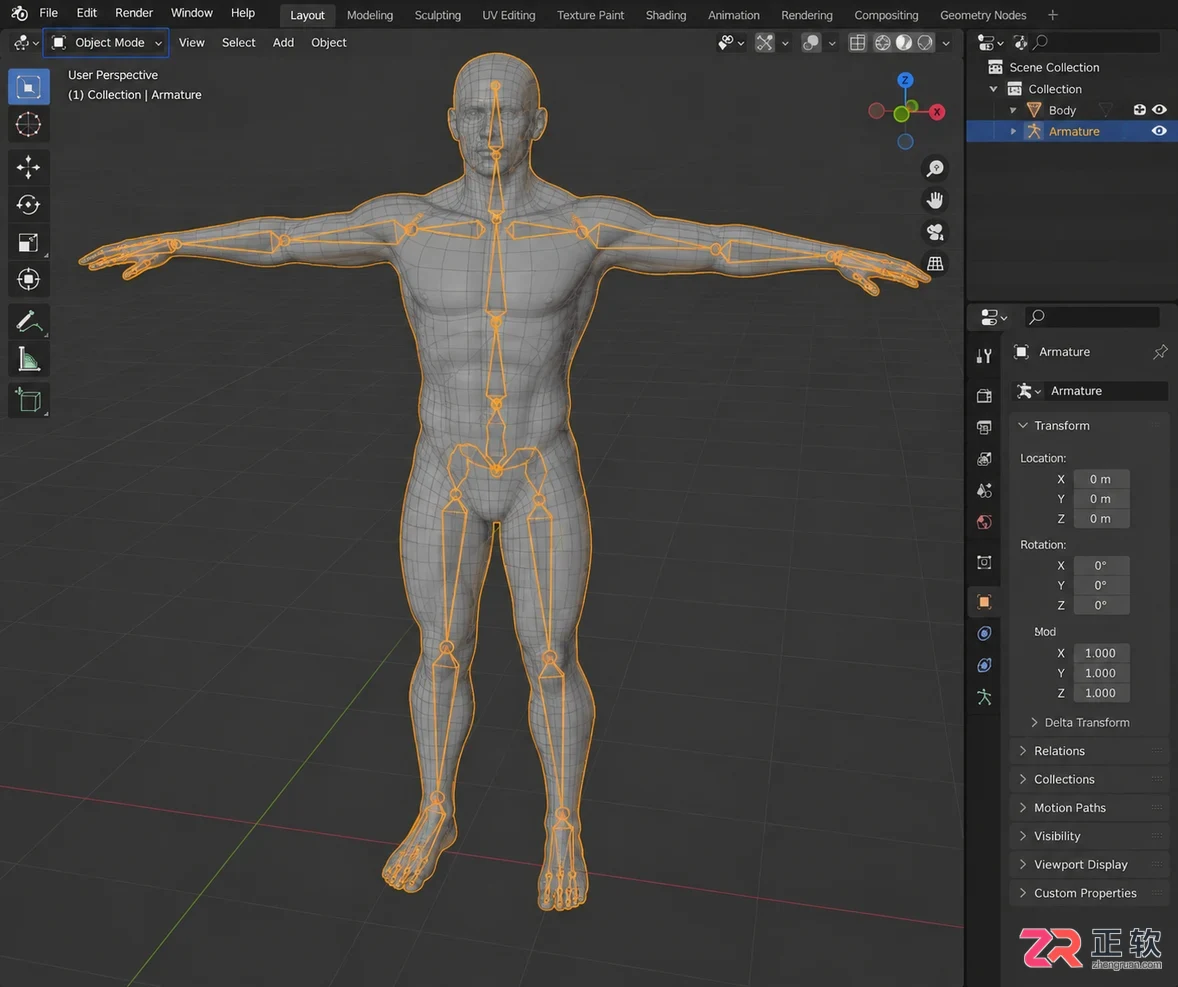This screenshot has height=987, width=1178.
Task: Open the Window menu
Action: pos(192,13)
